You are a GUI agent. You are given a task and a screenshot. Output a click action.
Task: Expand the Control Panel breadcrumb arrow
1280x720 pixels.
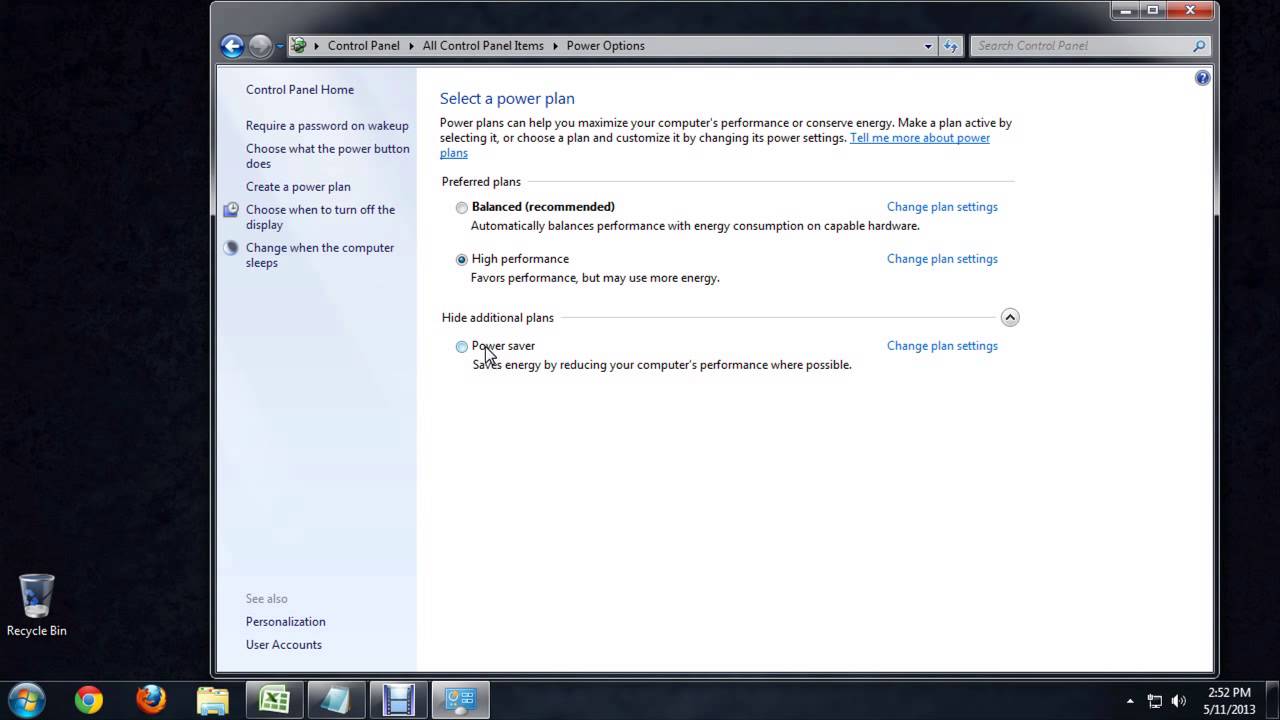[411, 46]
